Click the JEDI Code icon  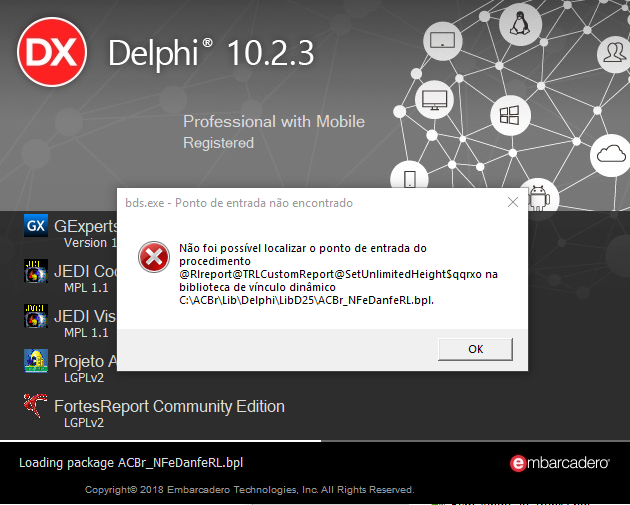point(36,271)
